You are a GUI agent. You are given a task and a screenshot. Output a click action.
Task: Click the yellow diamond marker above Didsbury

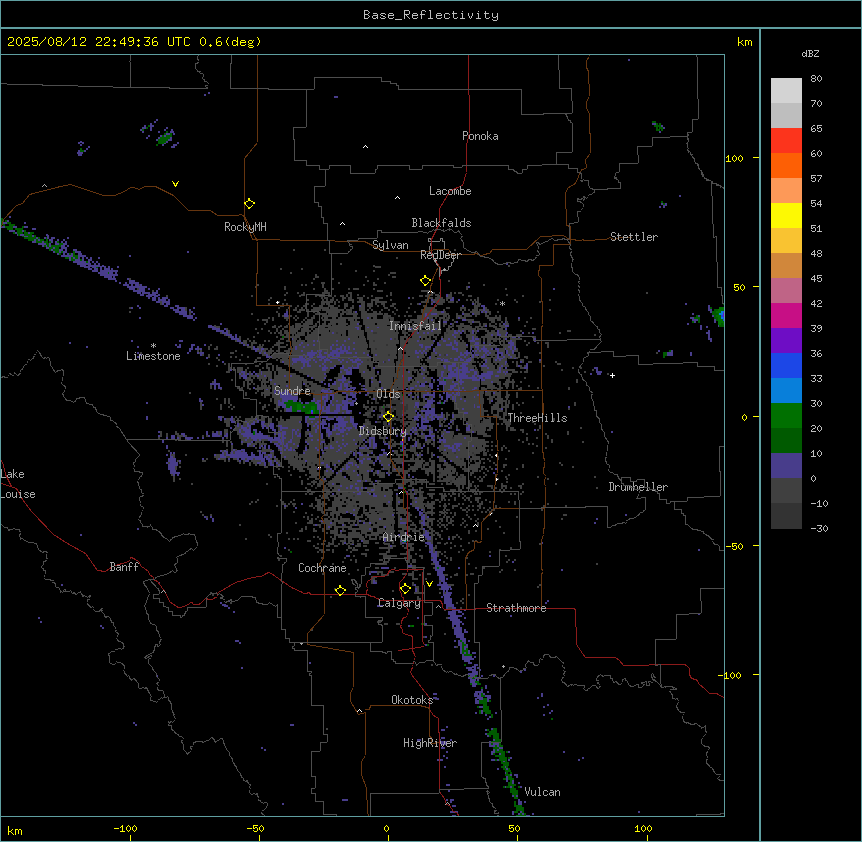tap(389, 416)
